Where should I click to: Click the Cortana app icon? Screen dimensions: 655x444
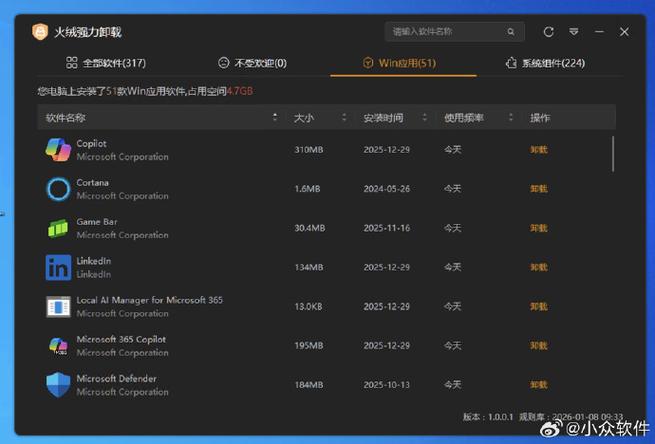tap(58, 189)
